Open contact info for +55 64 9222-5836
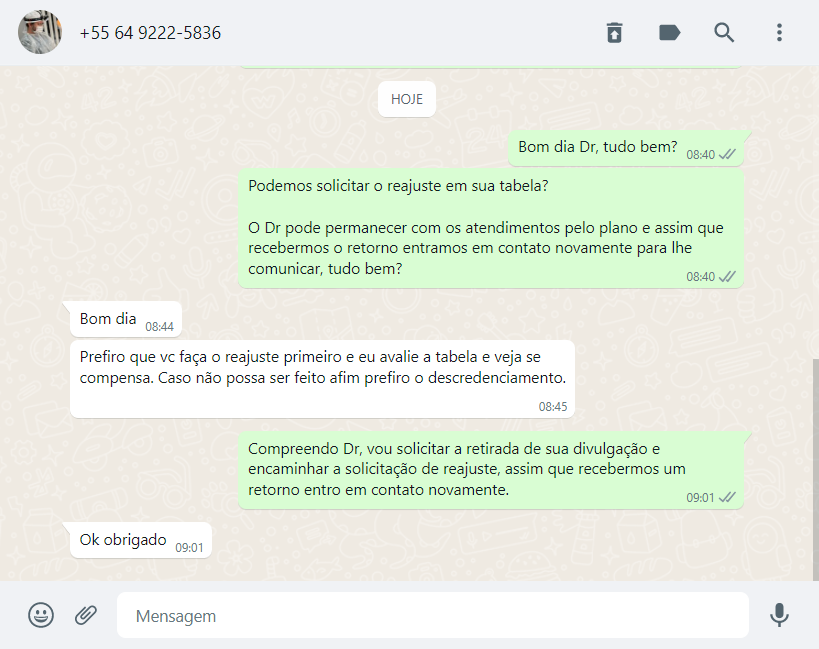 pos(150,33)
